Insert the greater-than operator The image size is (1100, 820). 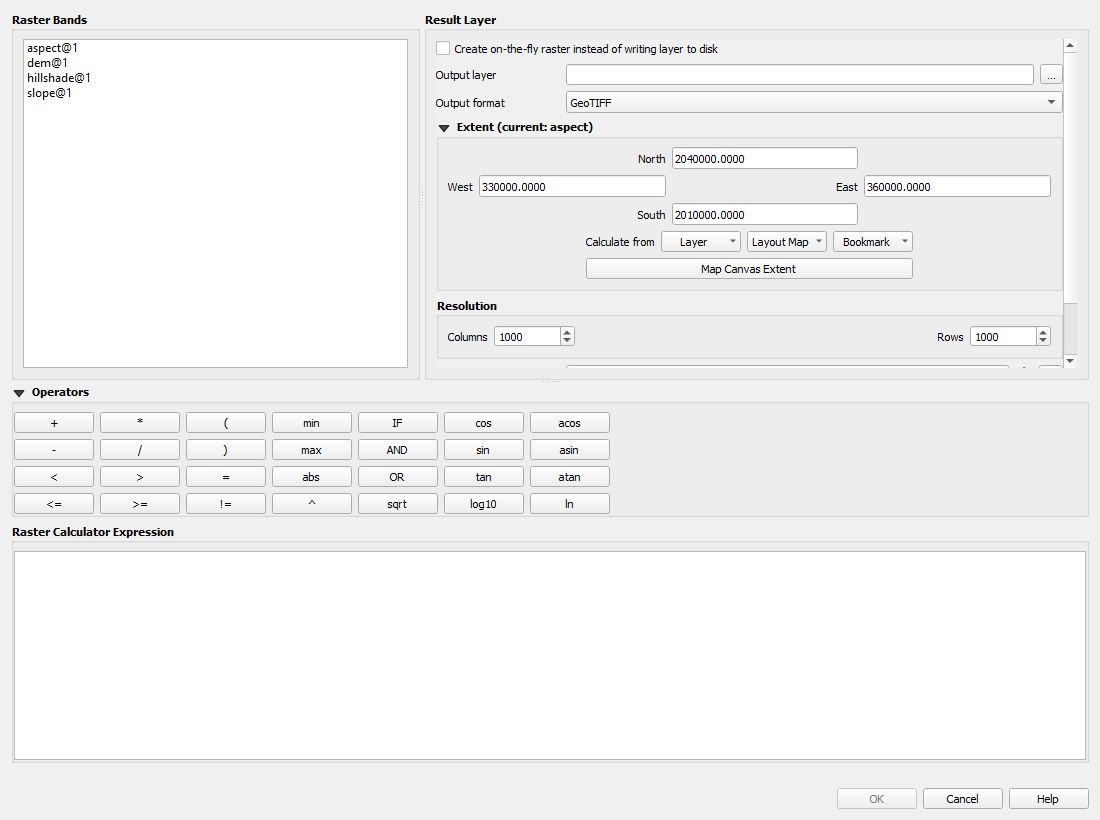[x=140, y=477]
